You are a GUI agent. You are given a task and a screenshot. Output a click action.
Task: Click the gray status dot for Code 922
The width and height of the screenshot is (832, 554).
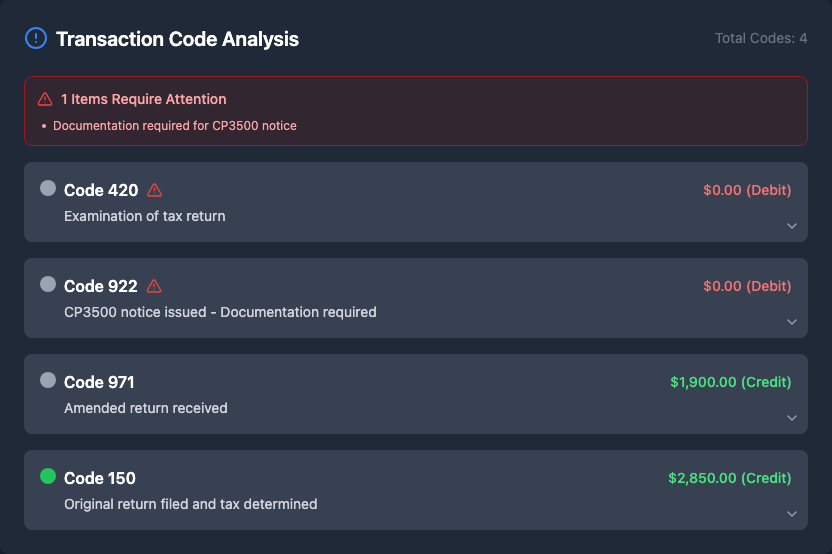coord(47,284)
